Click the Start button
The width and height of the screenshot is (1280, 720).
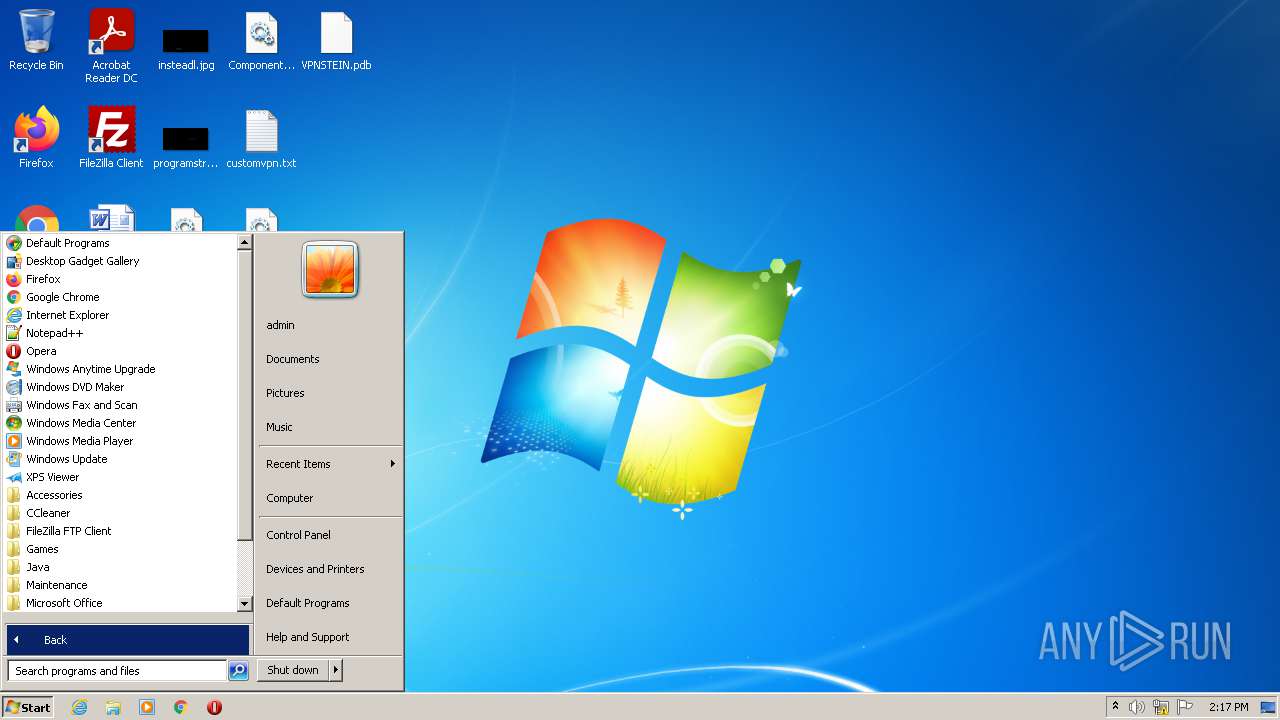click(x=28, y=707)
